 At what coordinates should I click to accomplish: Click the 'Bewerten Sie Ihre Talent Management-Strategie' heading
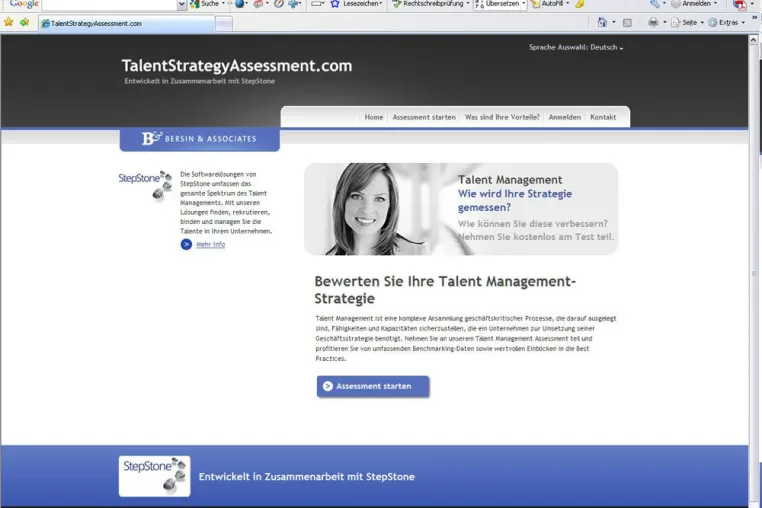tap(445, 290)
